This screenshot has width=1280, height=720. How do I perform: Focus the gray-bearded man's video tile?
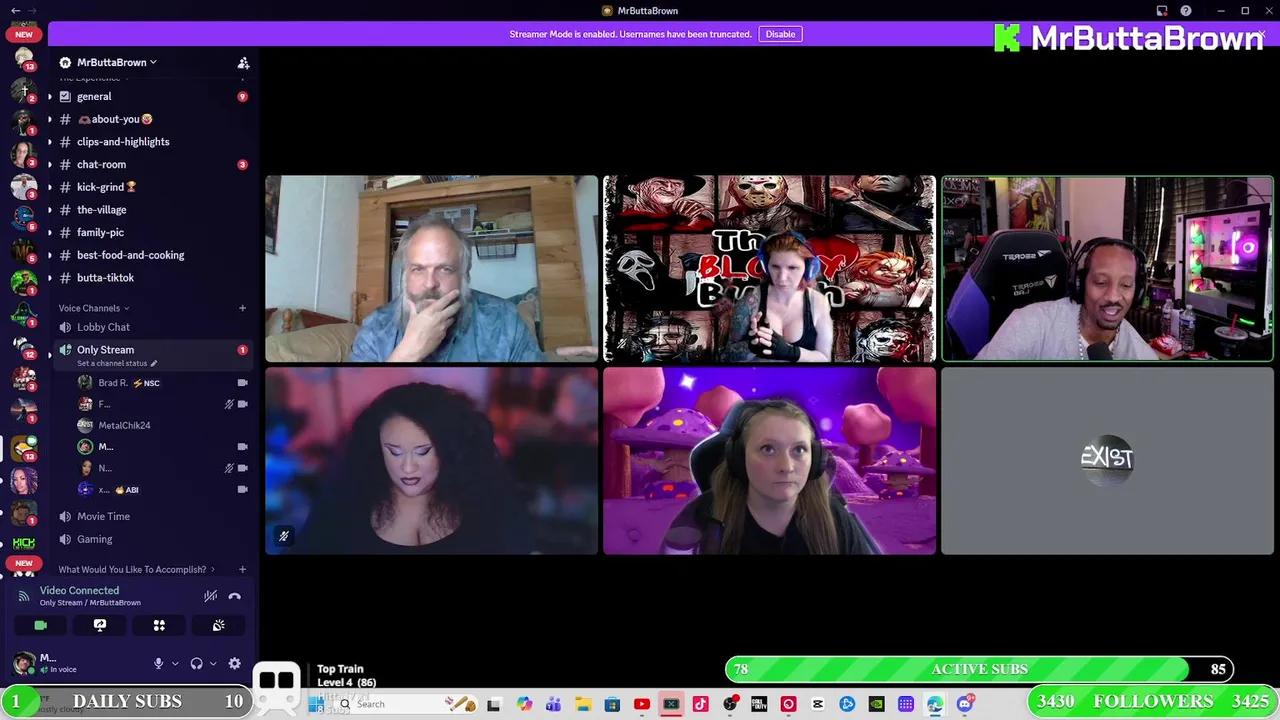tap(432, 269)
